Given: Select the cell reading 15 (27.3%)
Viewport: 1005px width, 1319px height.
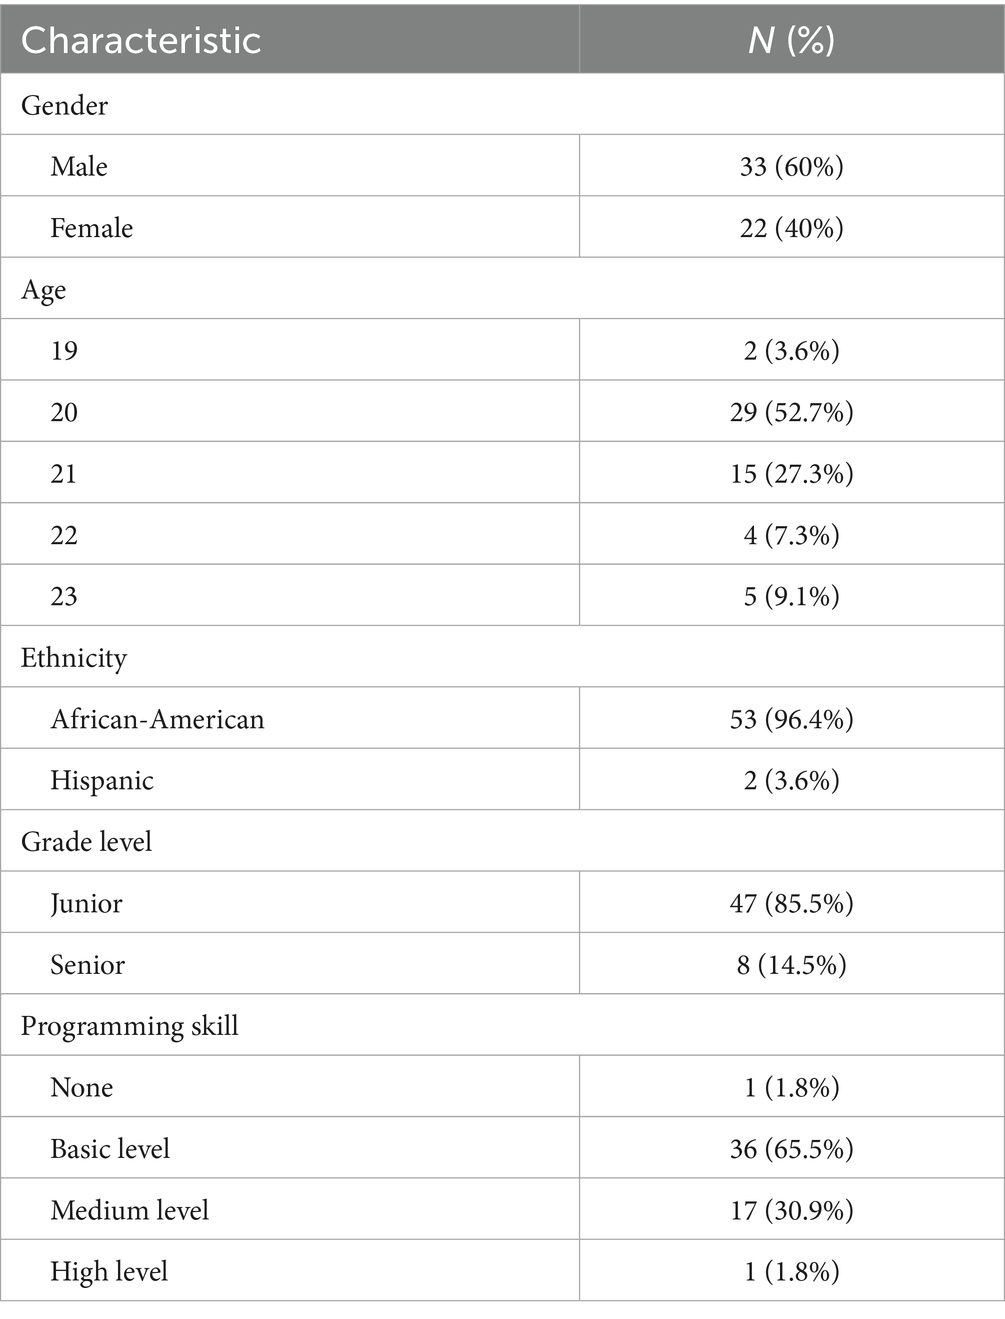Looking at the screenshot, I should [791, 473].
